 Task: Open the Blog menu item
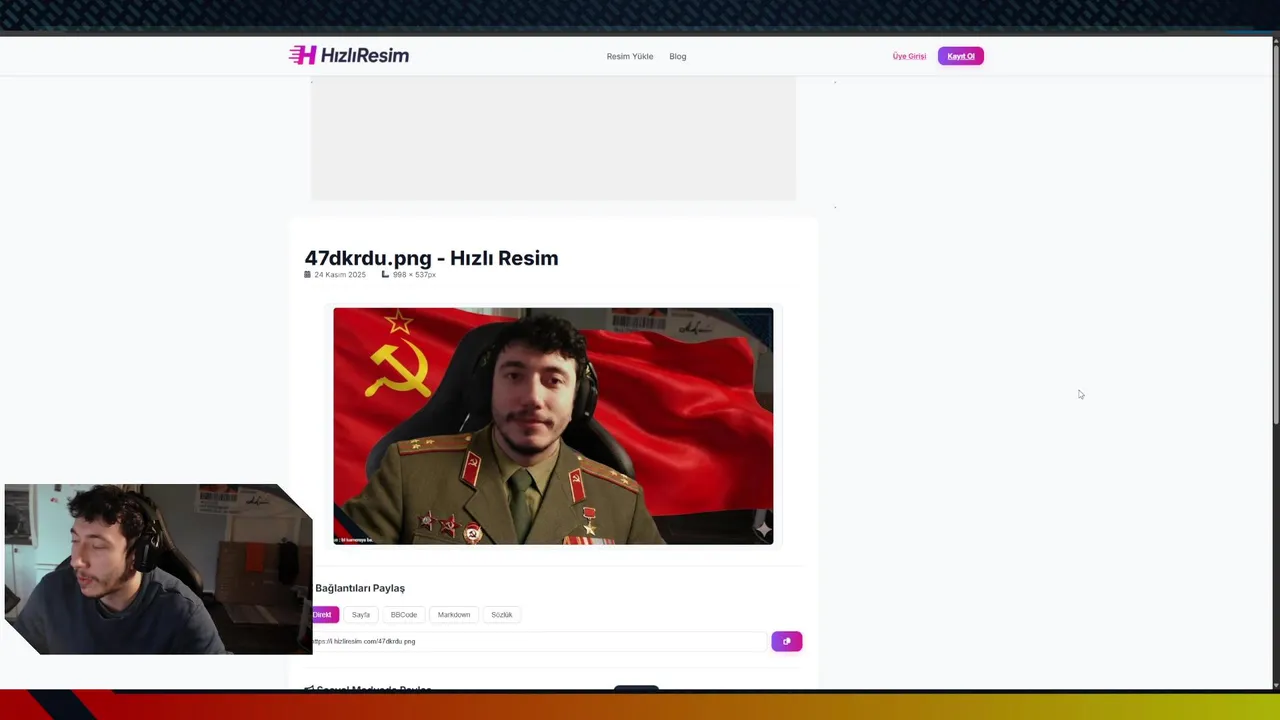click(677, 56)
